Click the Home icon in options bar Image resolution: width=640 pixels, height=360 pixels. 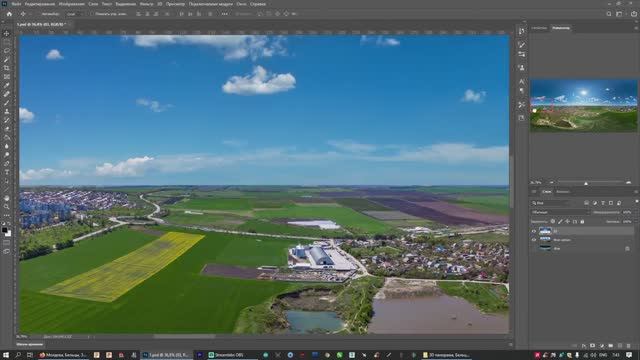(x=9, y=14)
